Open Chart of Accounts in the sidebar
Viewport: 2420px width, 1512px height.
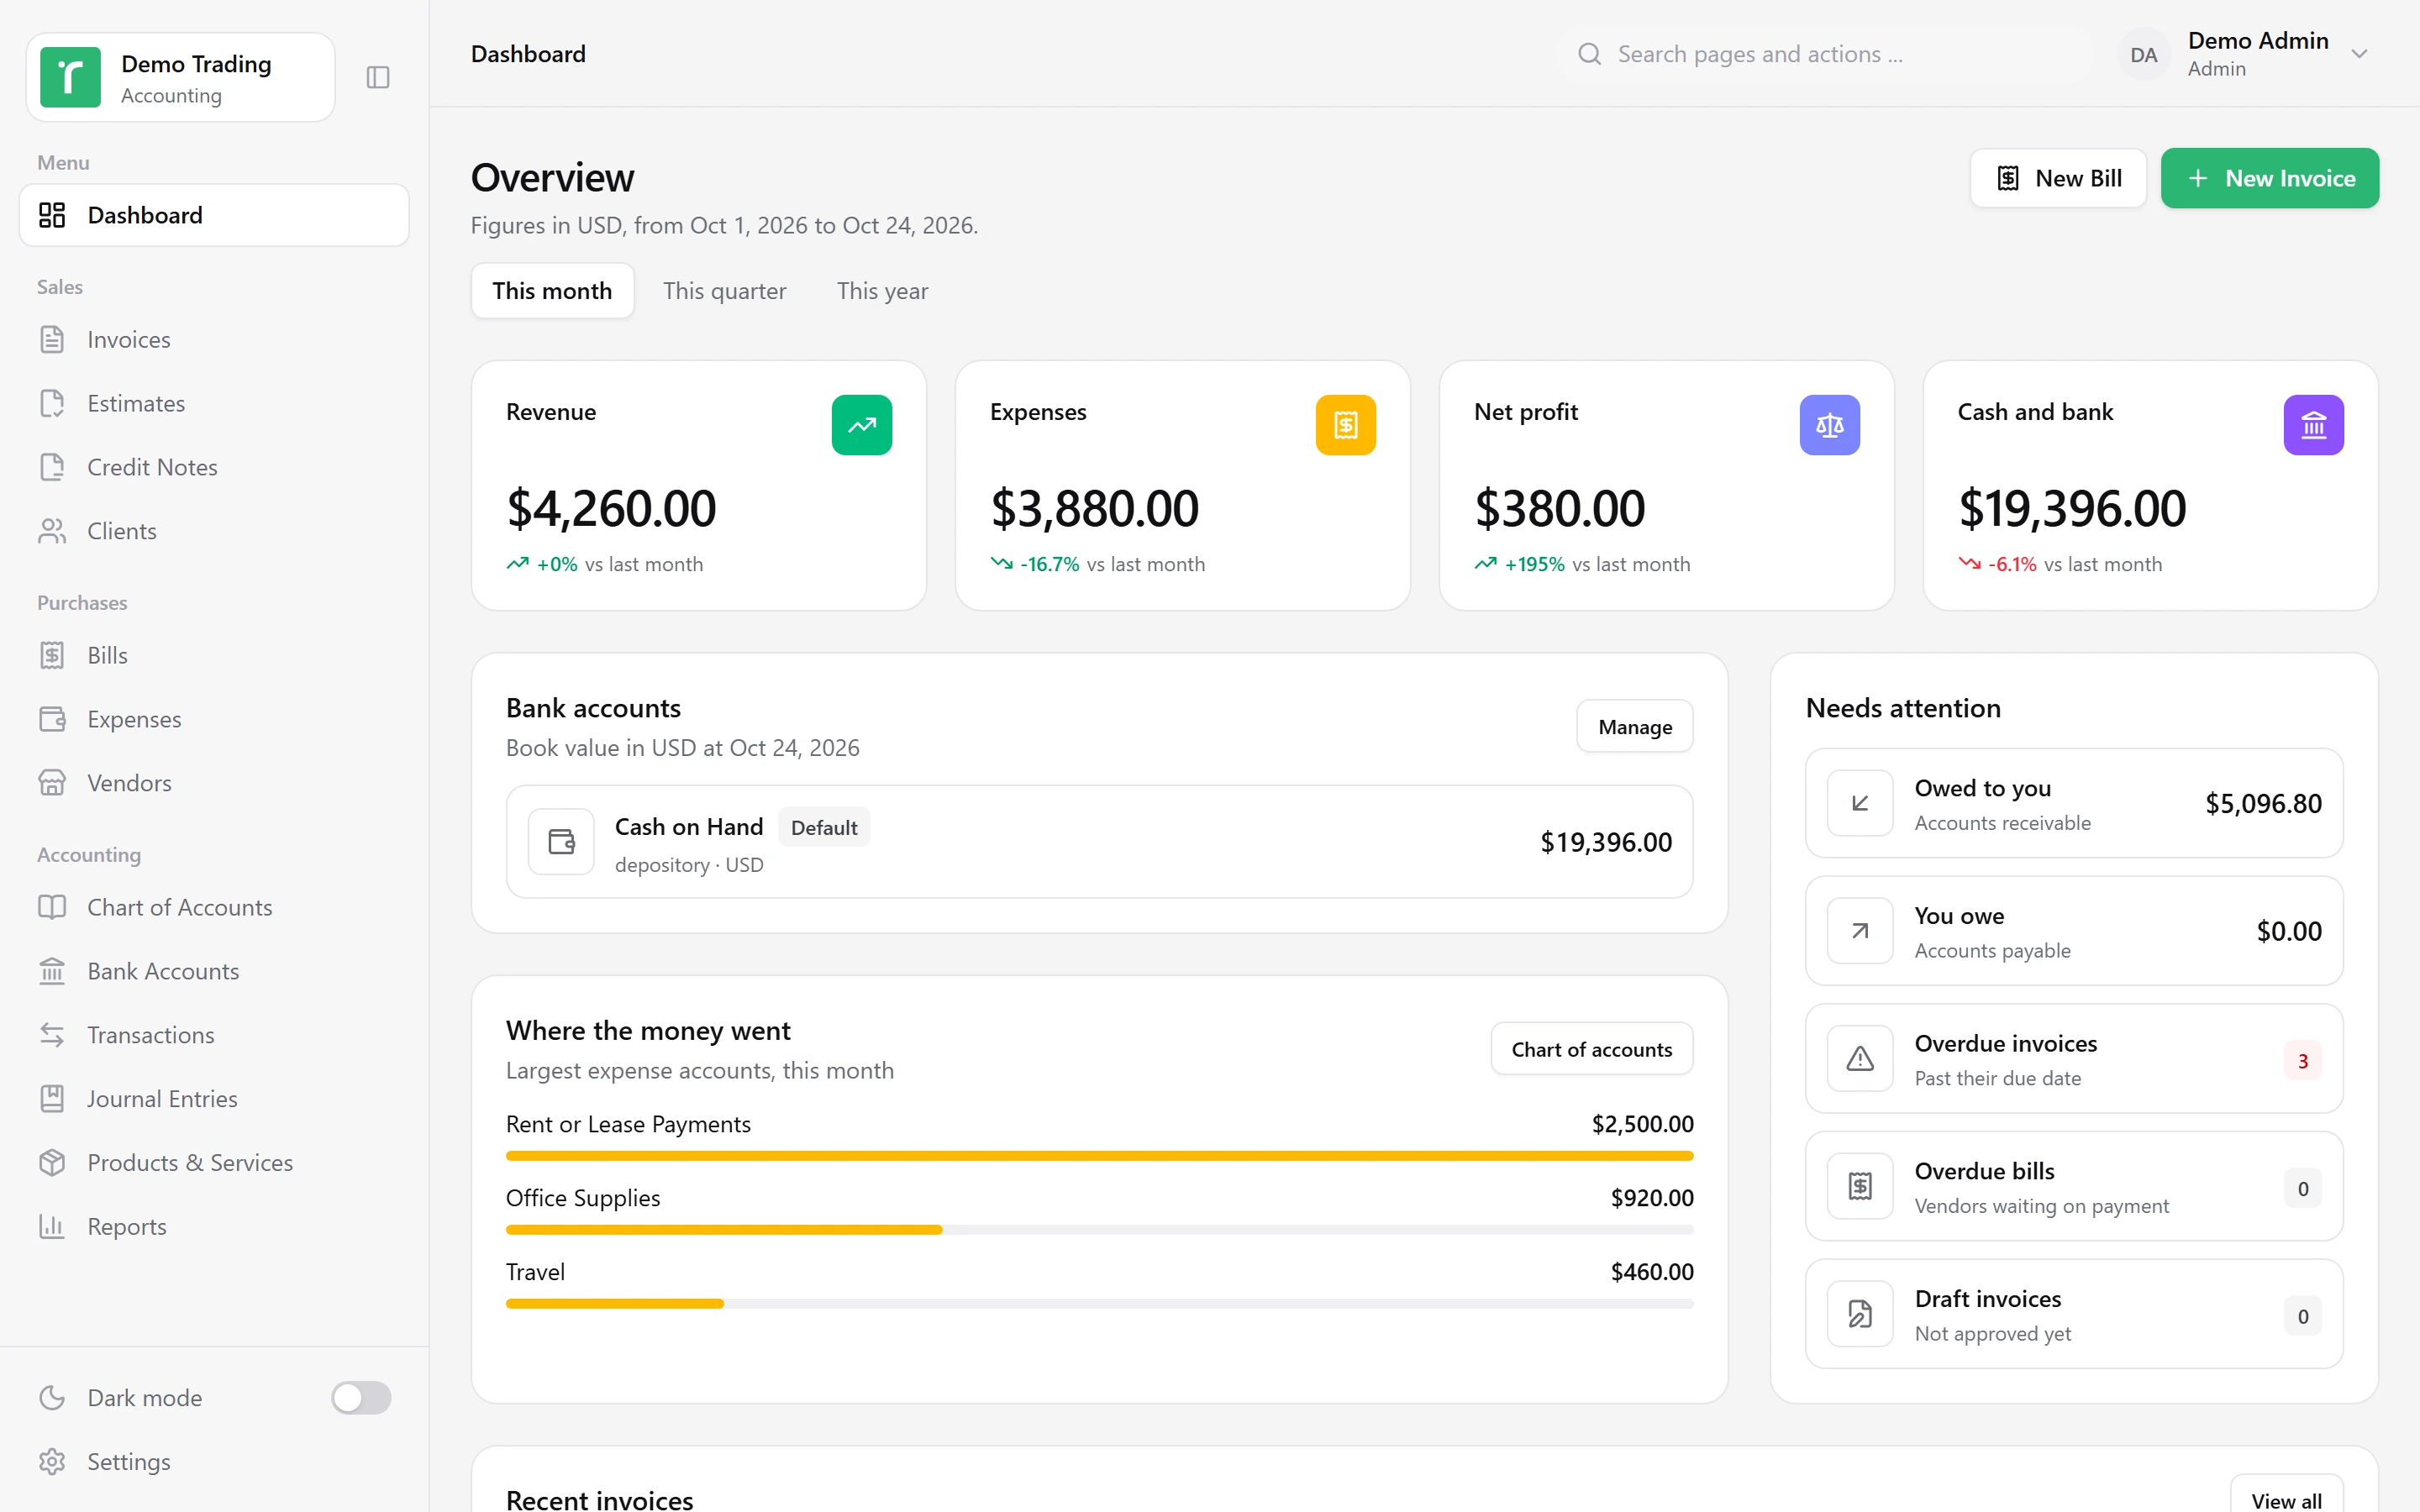pyautogui.click(x=214, y=907)
